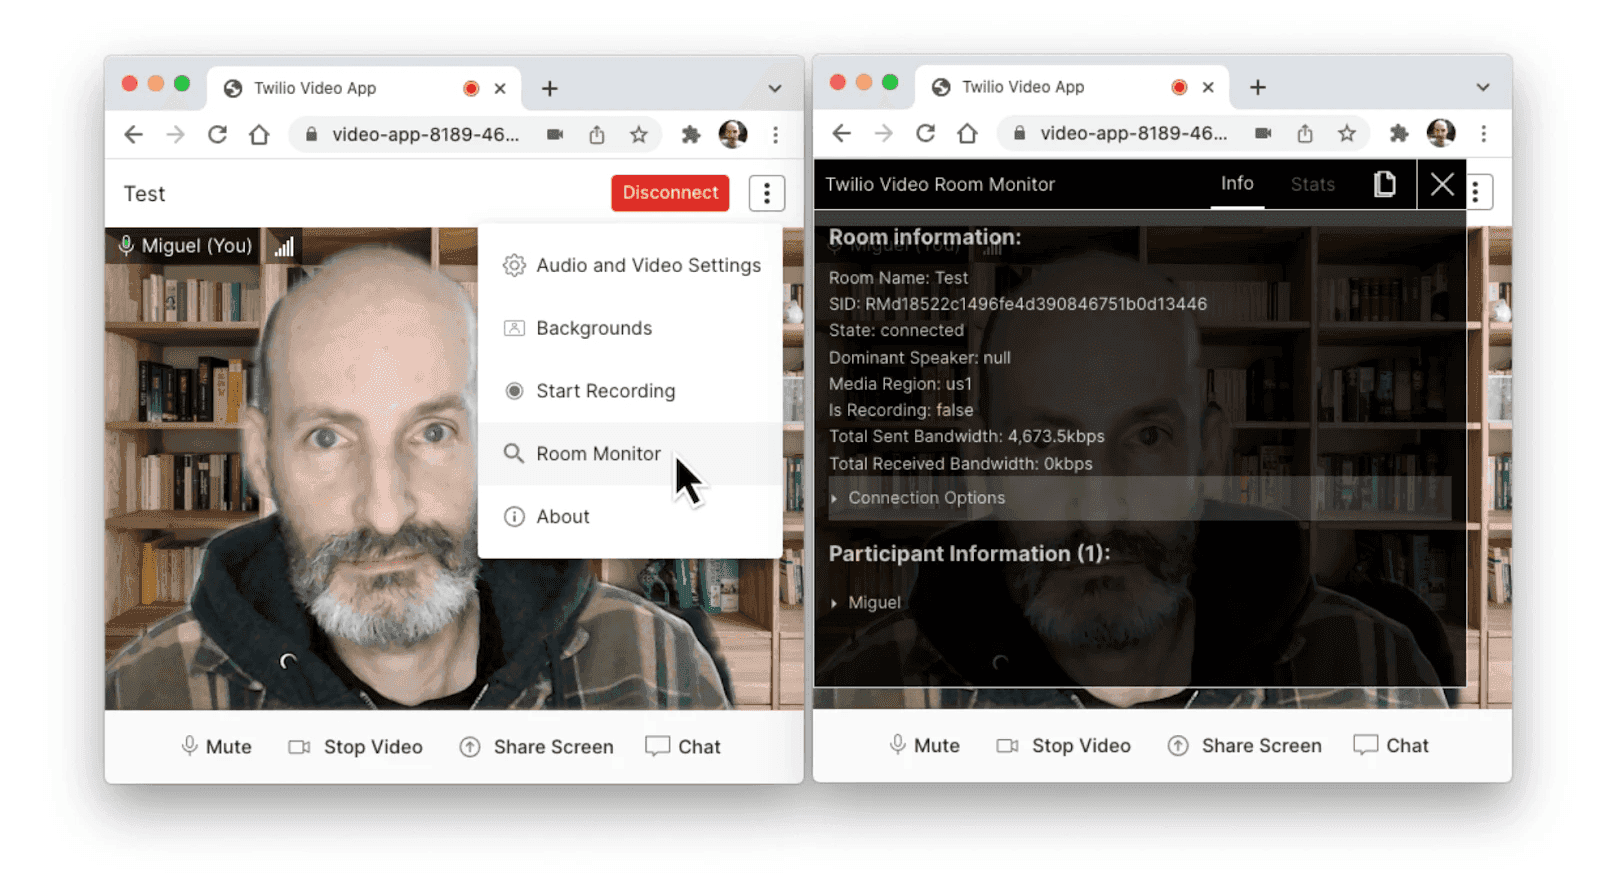Click the address bar in right browser
The image size is (1600, 873).
[x=1183, y=133]
